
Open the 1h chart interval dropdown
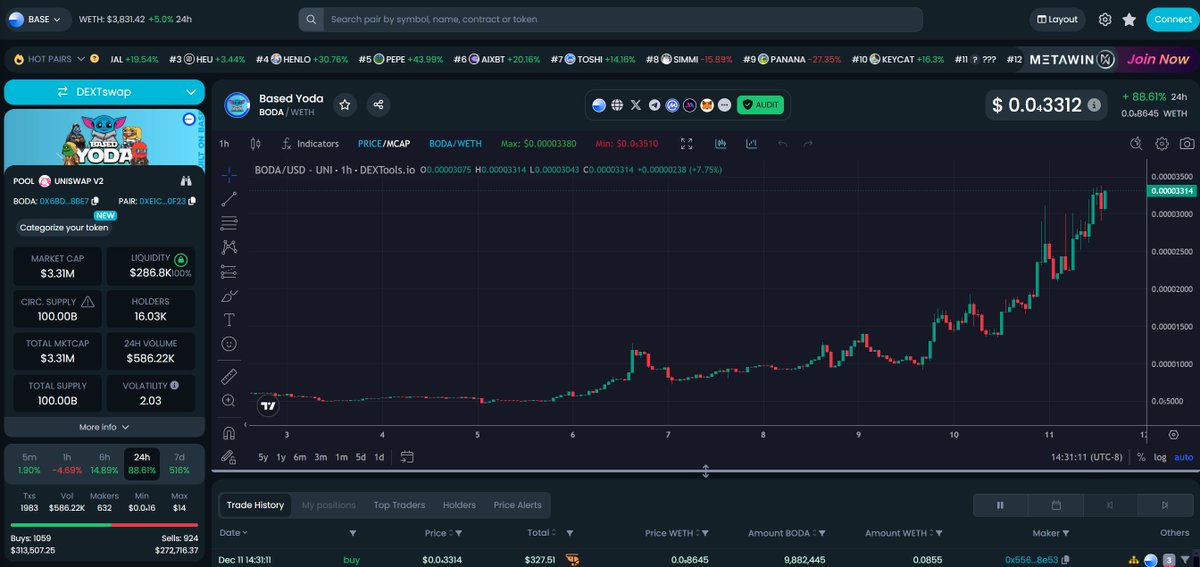click(x=225, y=144)
